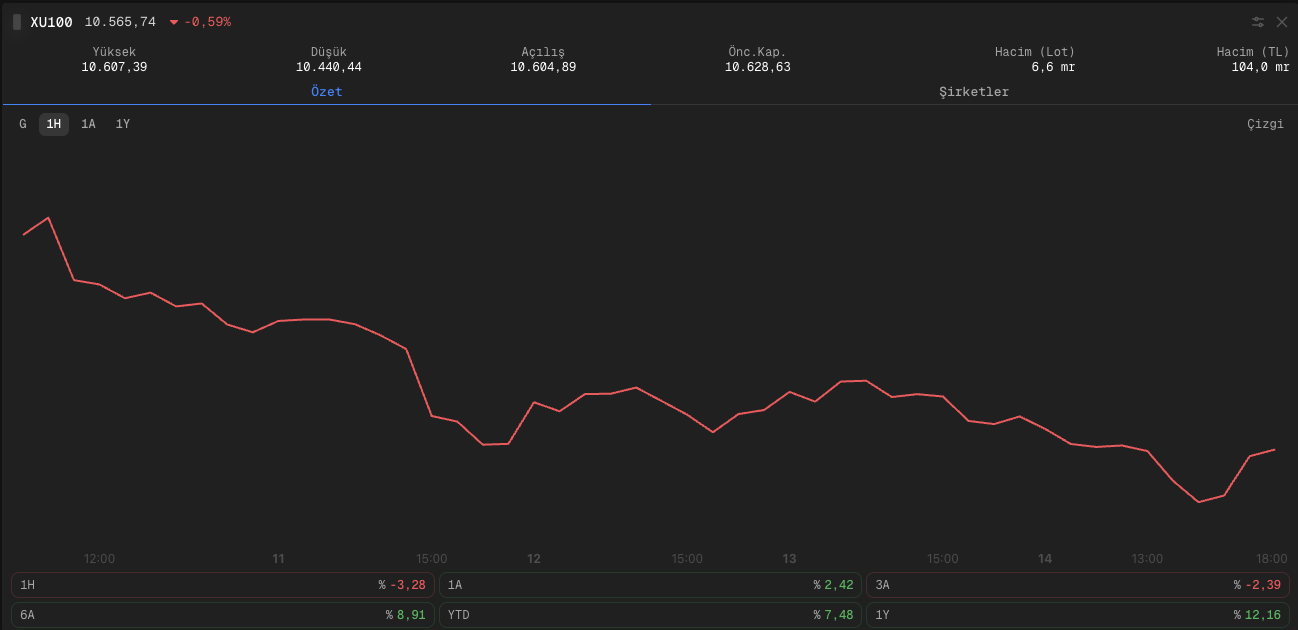Viewport: 1298px width, 630px height.
Task: Select the 1H weekly range
Action: (54, 124)
